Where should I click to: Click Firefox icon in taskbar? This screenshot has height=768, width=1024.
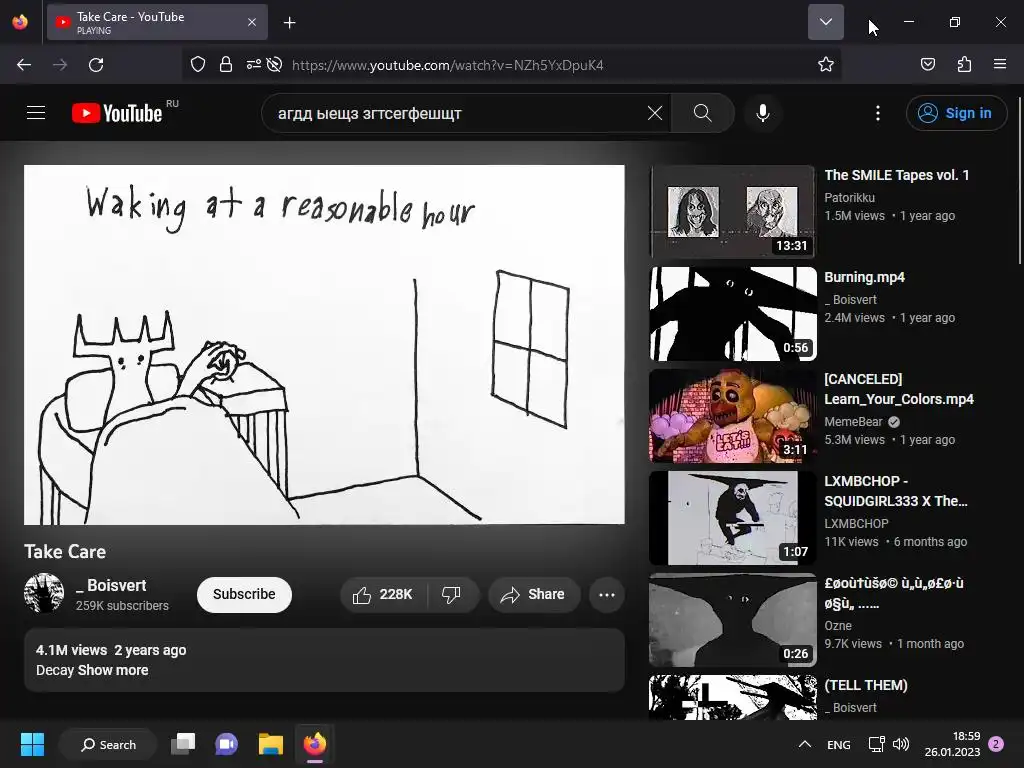[315, 744]
